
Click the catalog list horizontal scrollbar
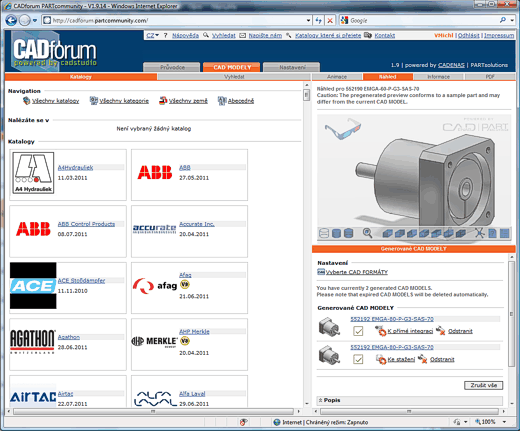click(153, 411)
